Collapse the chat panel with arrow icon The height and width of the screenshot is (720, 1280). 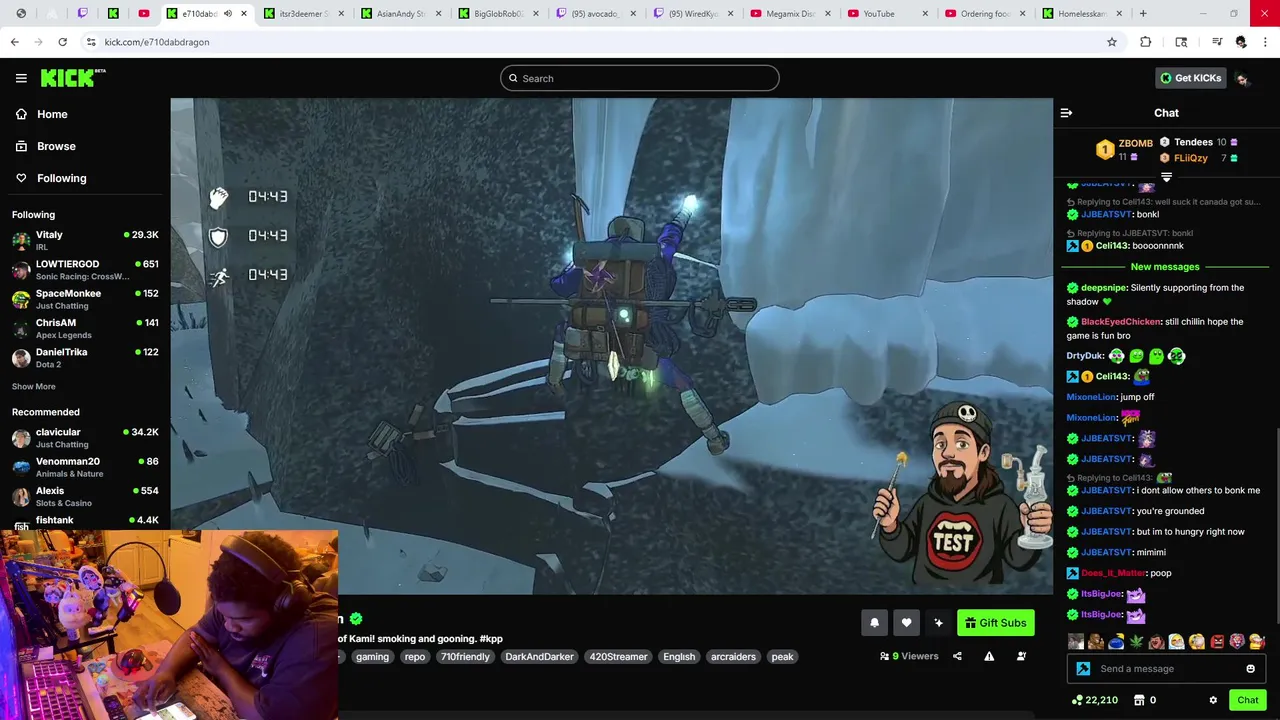click(x=1066, y=113)
